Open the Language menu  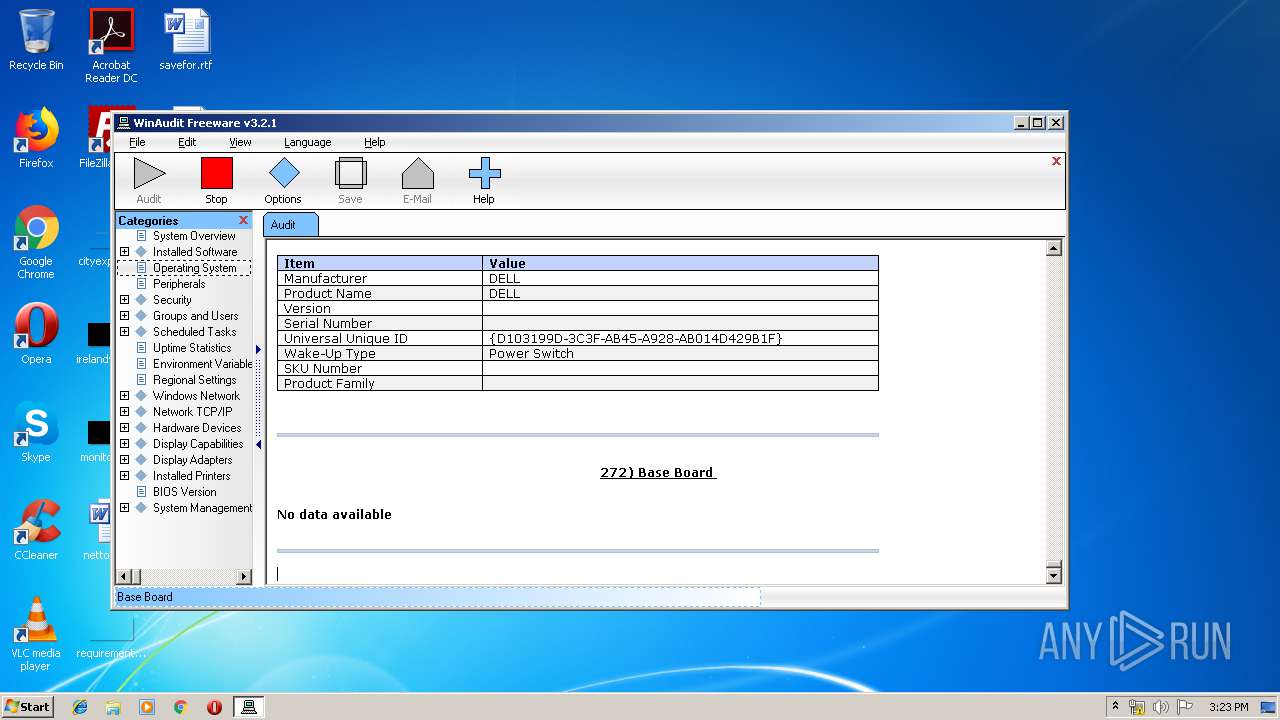(307, 142)
